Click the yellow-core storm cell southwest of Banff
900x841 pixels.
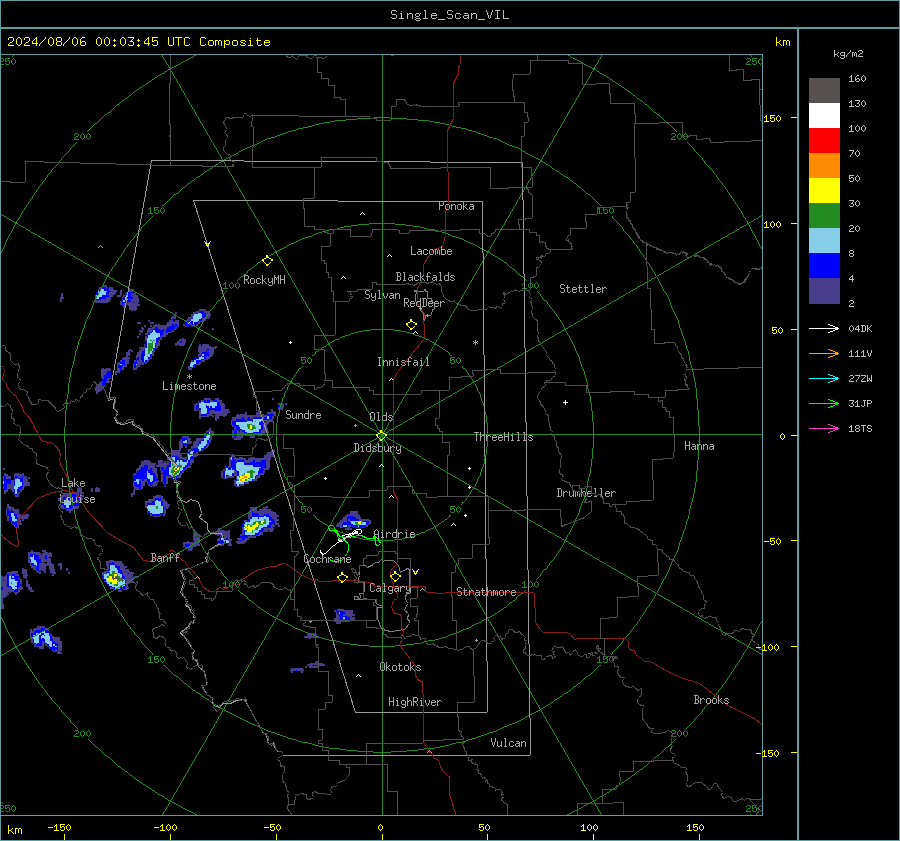tap(117, 576)
